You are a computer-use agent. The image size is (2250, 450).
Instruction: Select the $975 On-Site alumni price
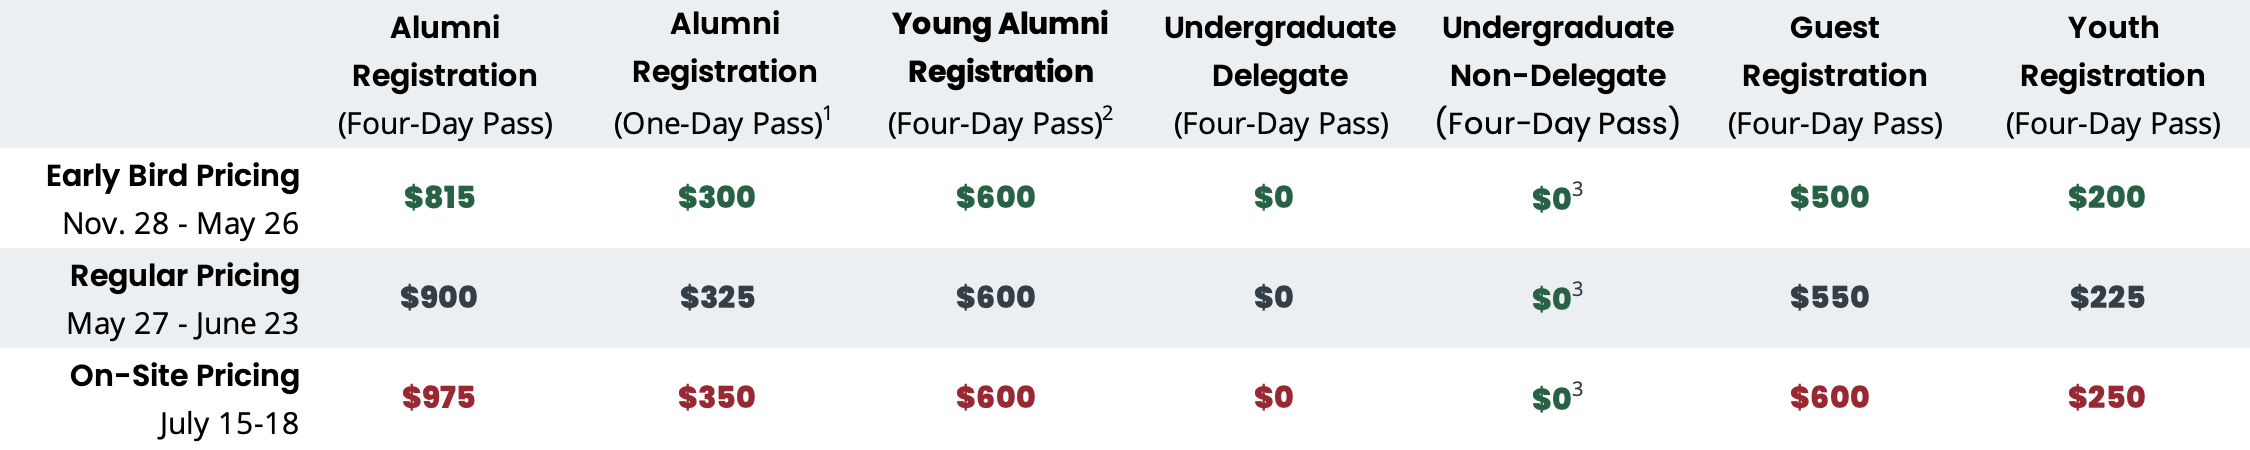coord(439,397)
